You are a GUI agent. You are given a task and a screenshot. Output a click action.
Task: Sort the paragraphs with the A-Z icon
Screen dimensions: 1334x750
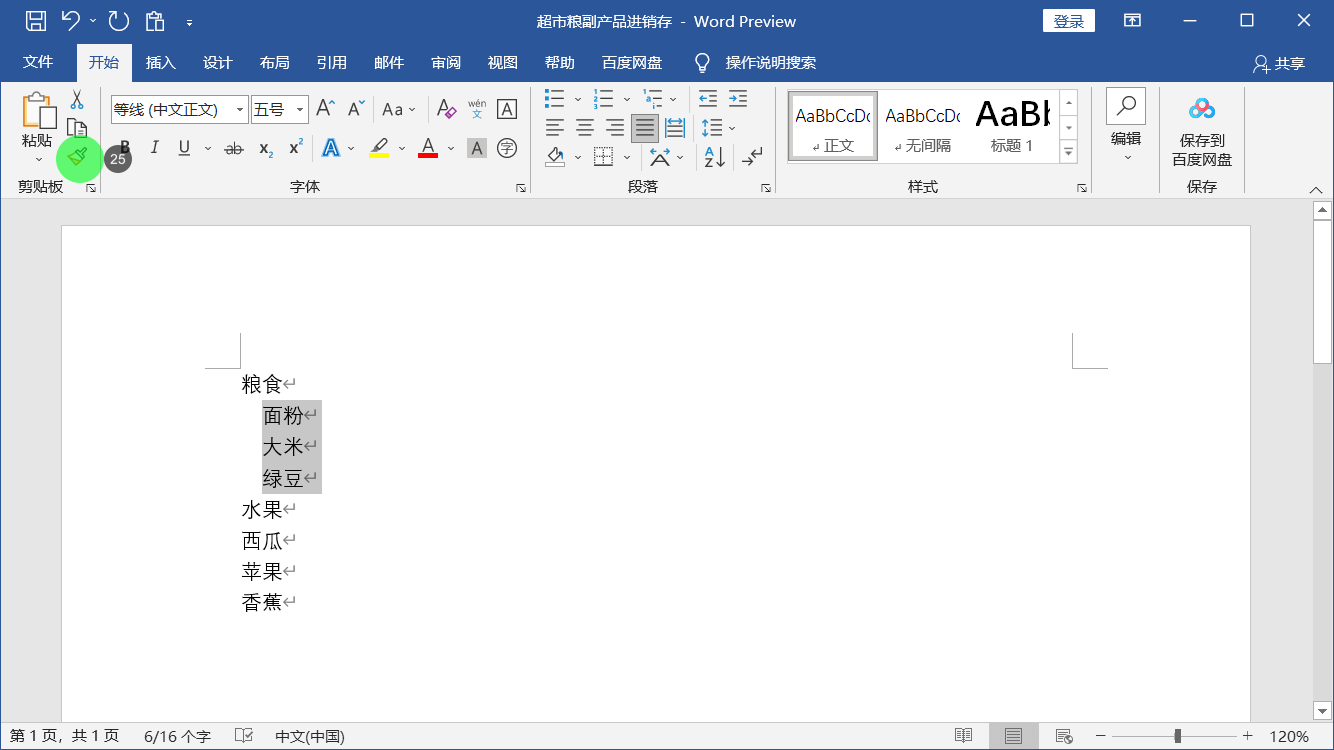click(x=714, y=157)
